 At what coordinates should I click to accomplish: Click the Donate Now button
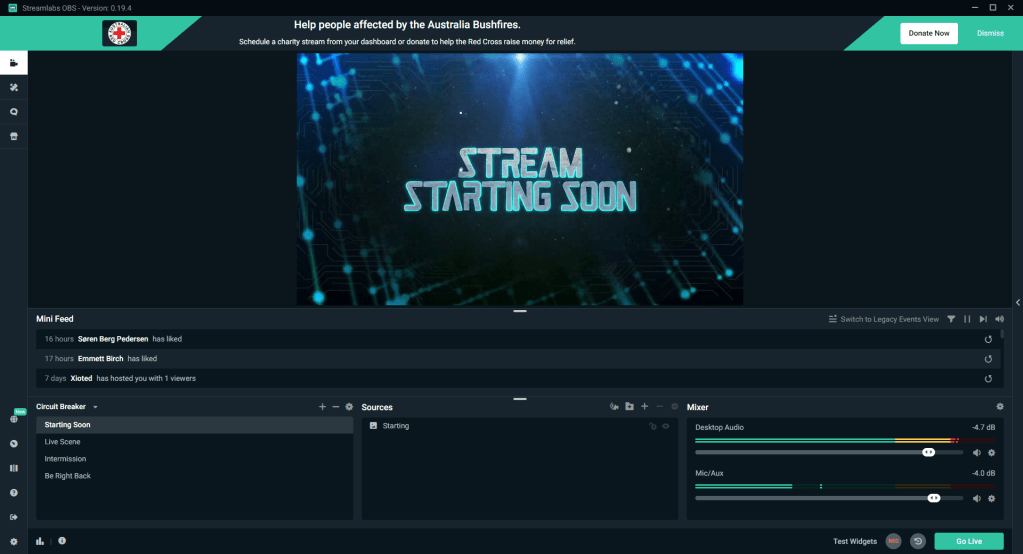928,33
